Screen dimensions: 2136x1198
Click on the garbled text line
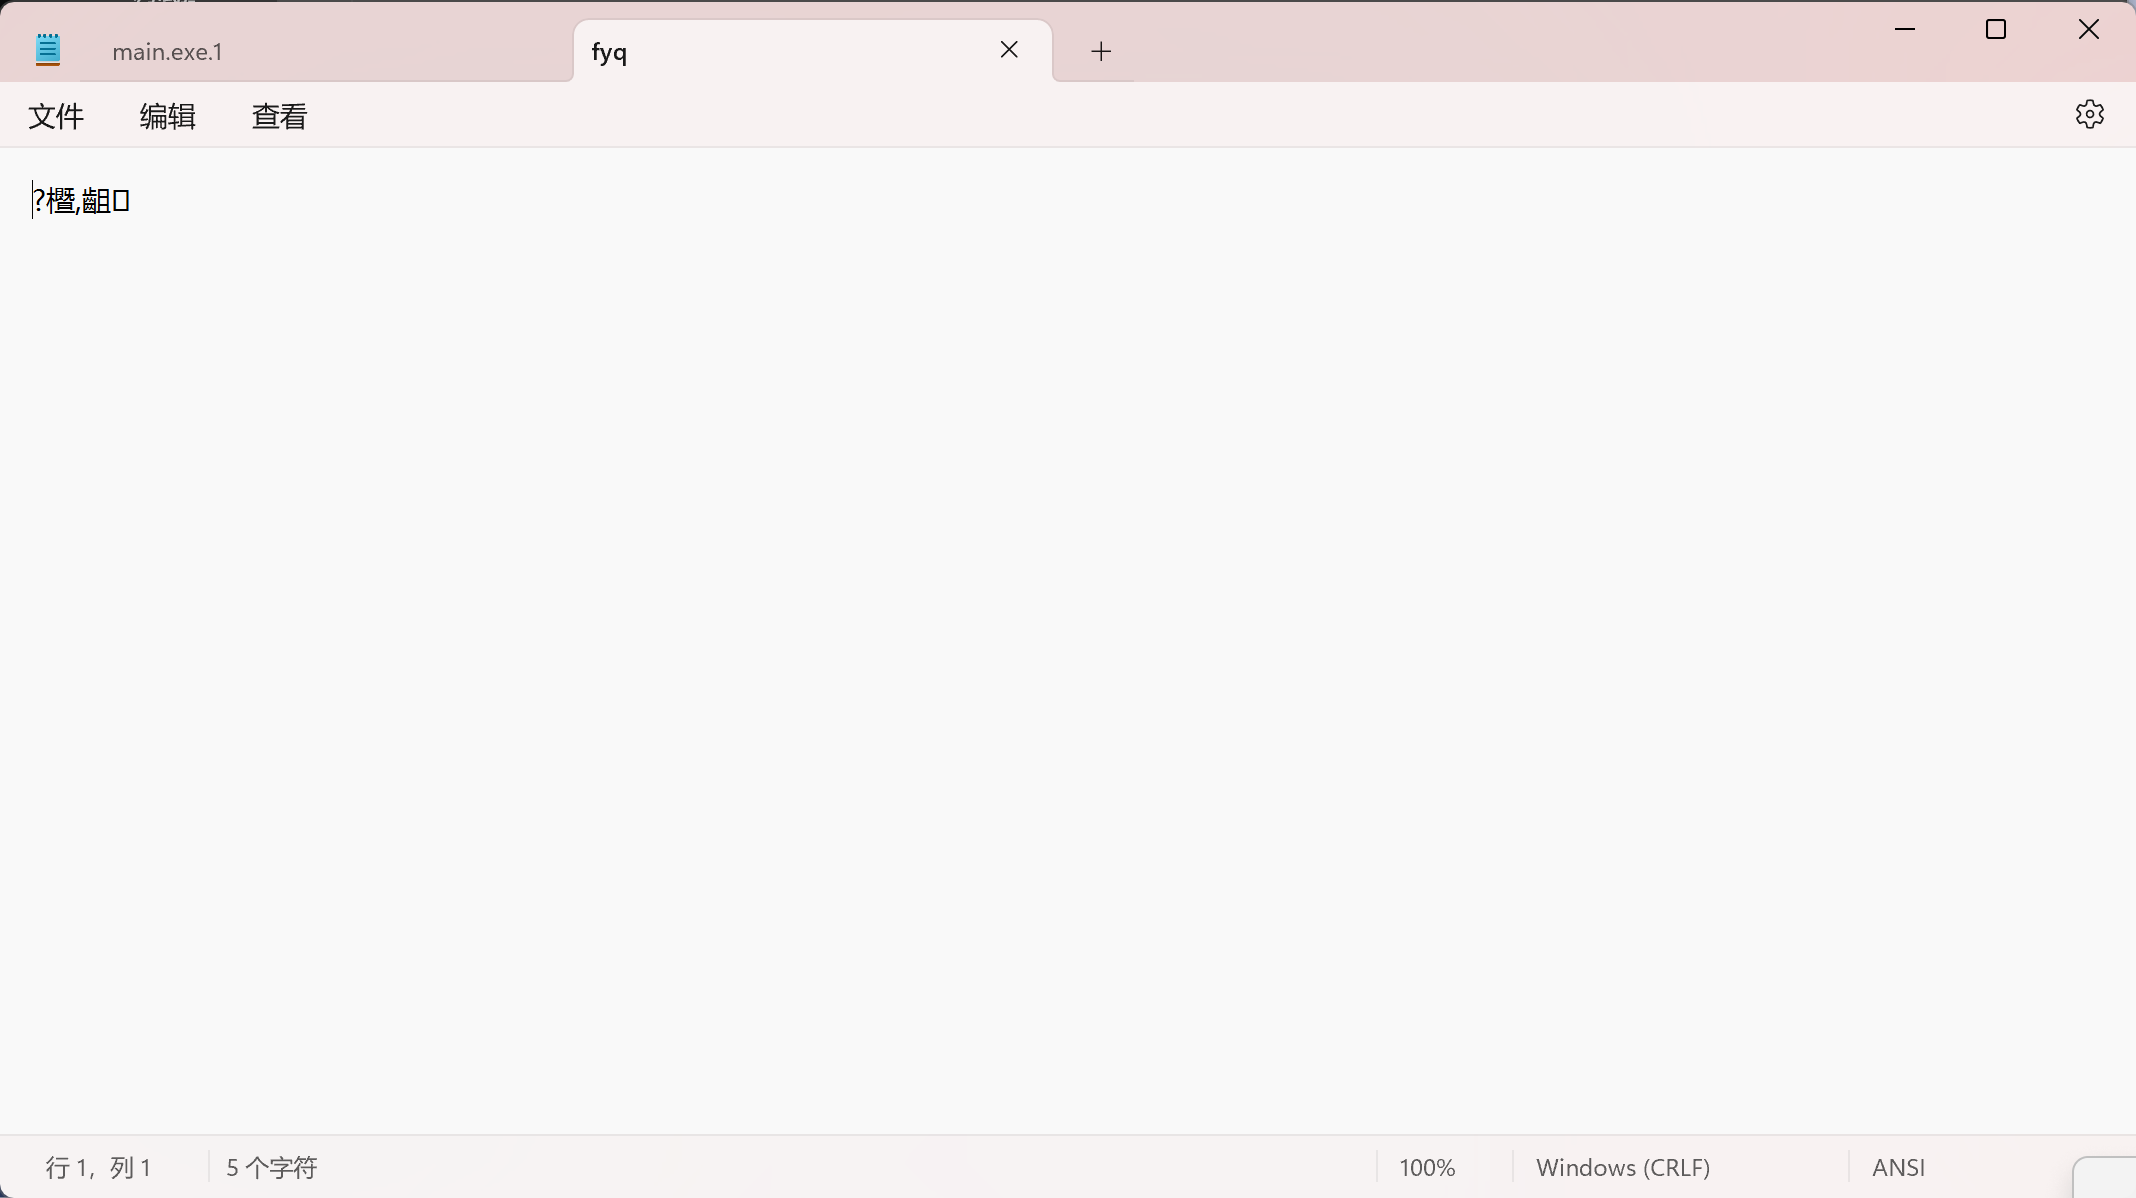(82, 201)
